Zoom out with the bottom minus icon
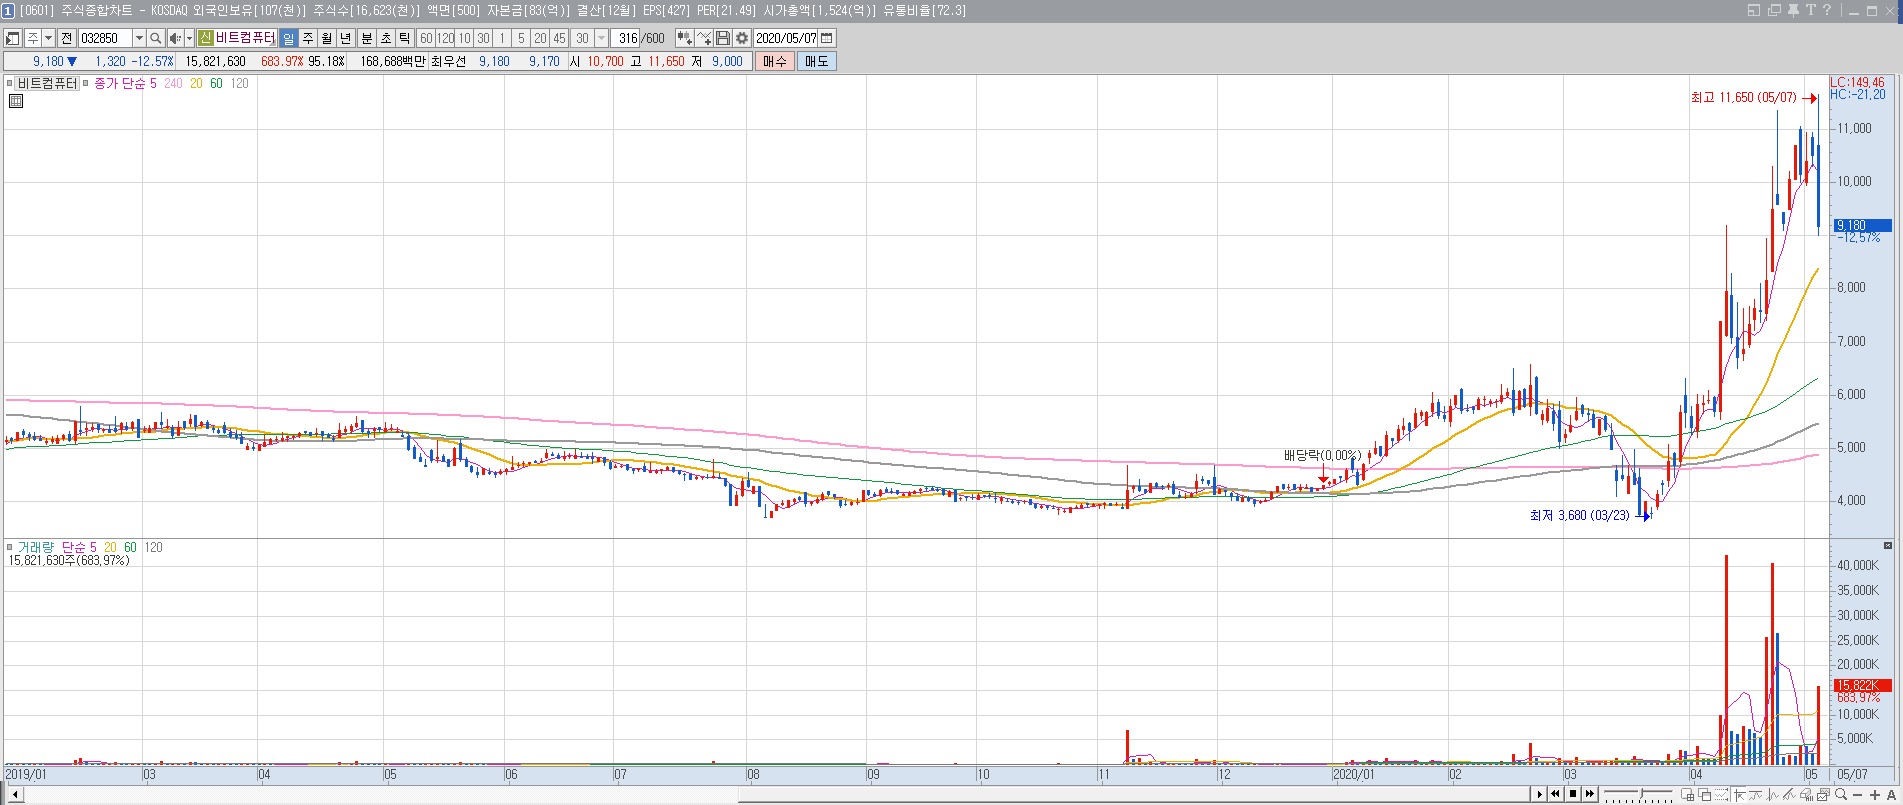Screen dimensions: 1903x805 tap(1858, 795)
